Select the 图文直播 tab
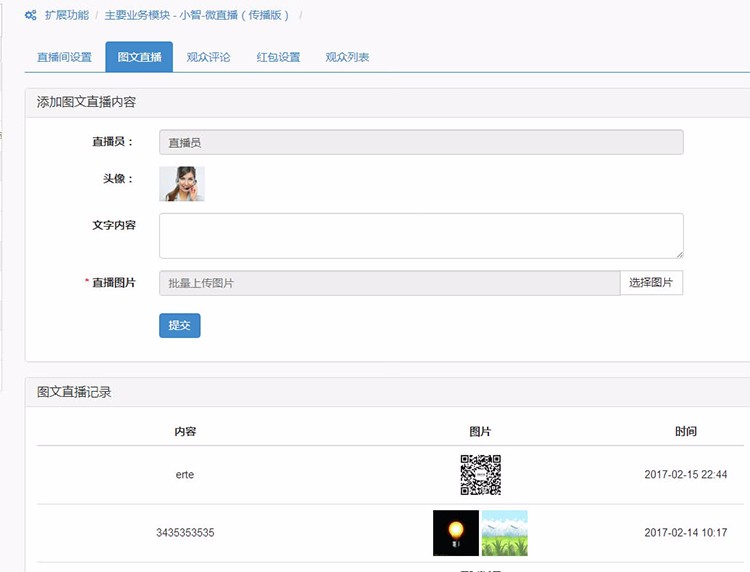The height and width of the screenshot is (572, 750). (x=139, y=57)
